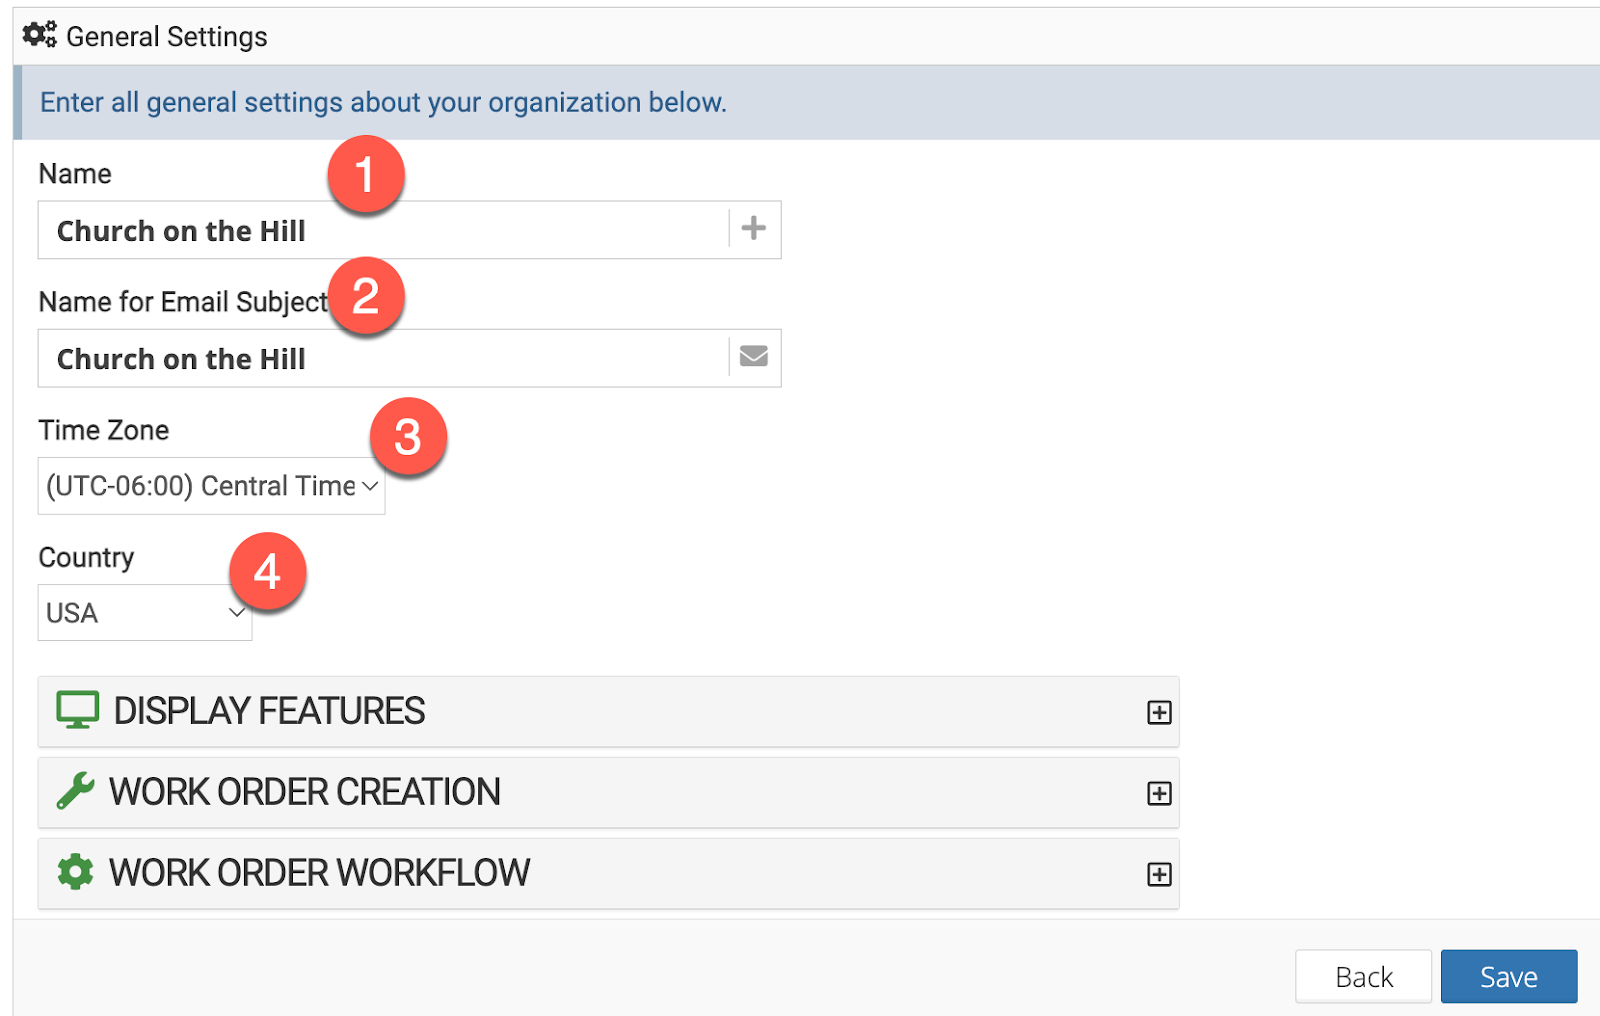Focus the Name for Email Subject input

[380, 358]
